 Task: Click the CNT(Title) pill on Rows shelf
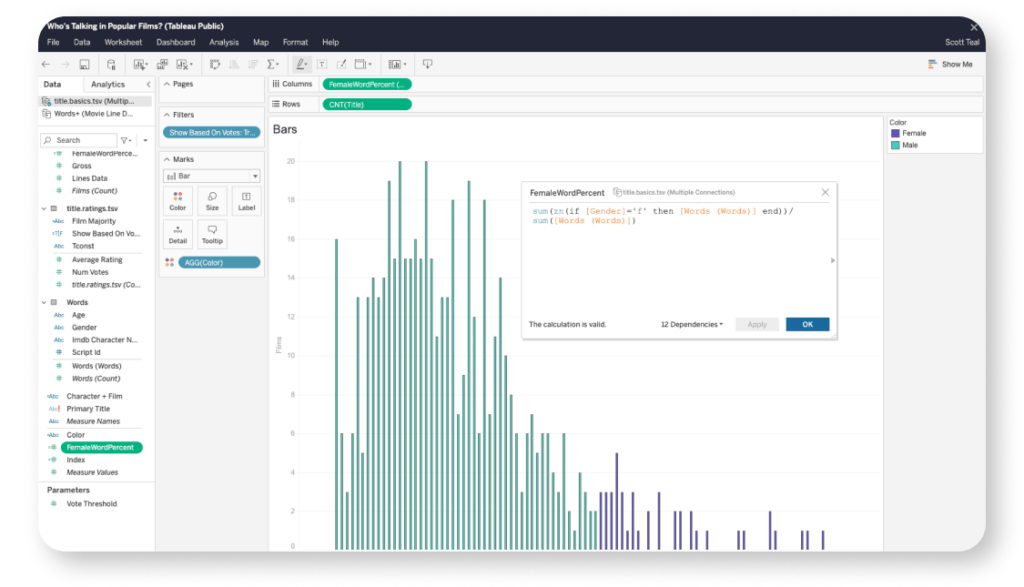click(367, 104)
